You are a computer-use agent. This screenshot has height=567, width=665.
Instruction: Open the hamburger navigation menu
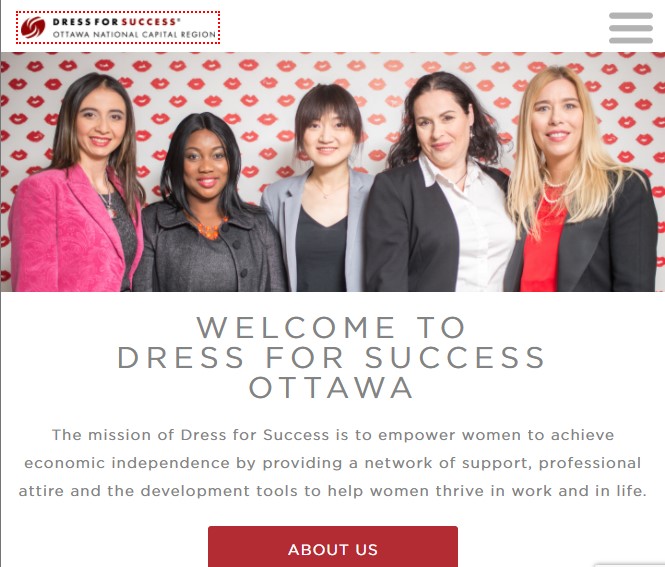tap(631, 28)
